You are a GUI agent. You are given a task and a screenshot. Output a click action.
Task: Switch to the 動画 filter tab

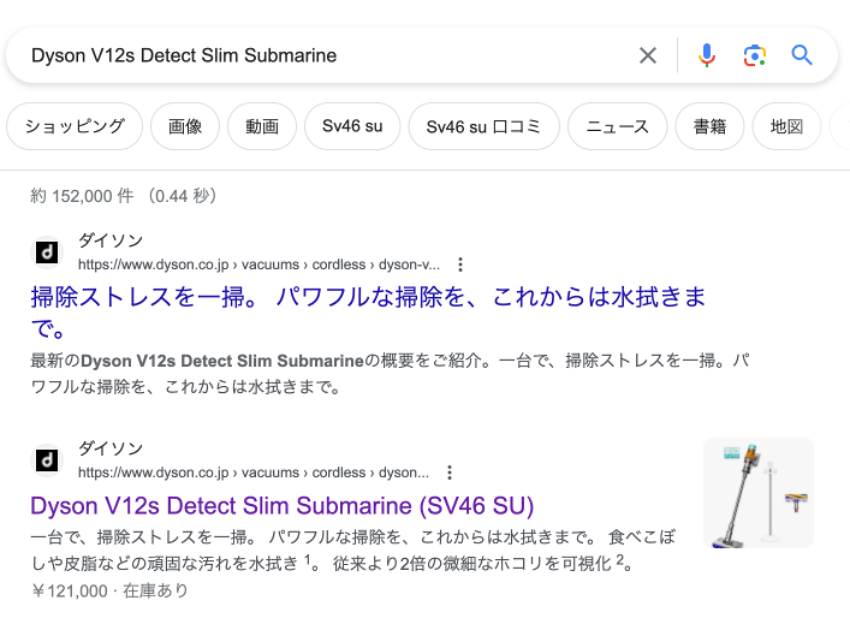262,127
